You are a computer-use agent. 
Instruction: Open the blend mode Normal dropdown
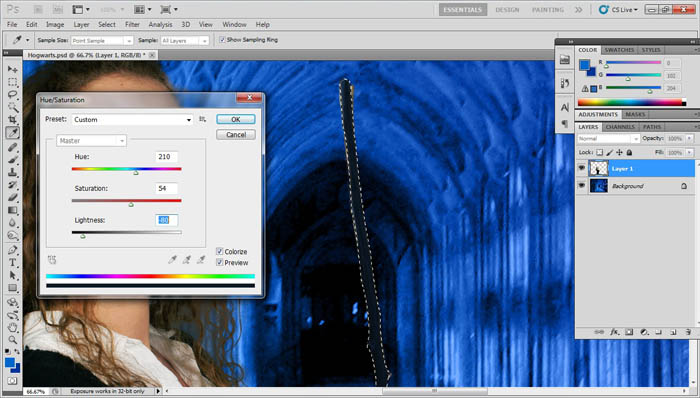point(608,139)
